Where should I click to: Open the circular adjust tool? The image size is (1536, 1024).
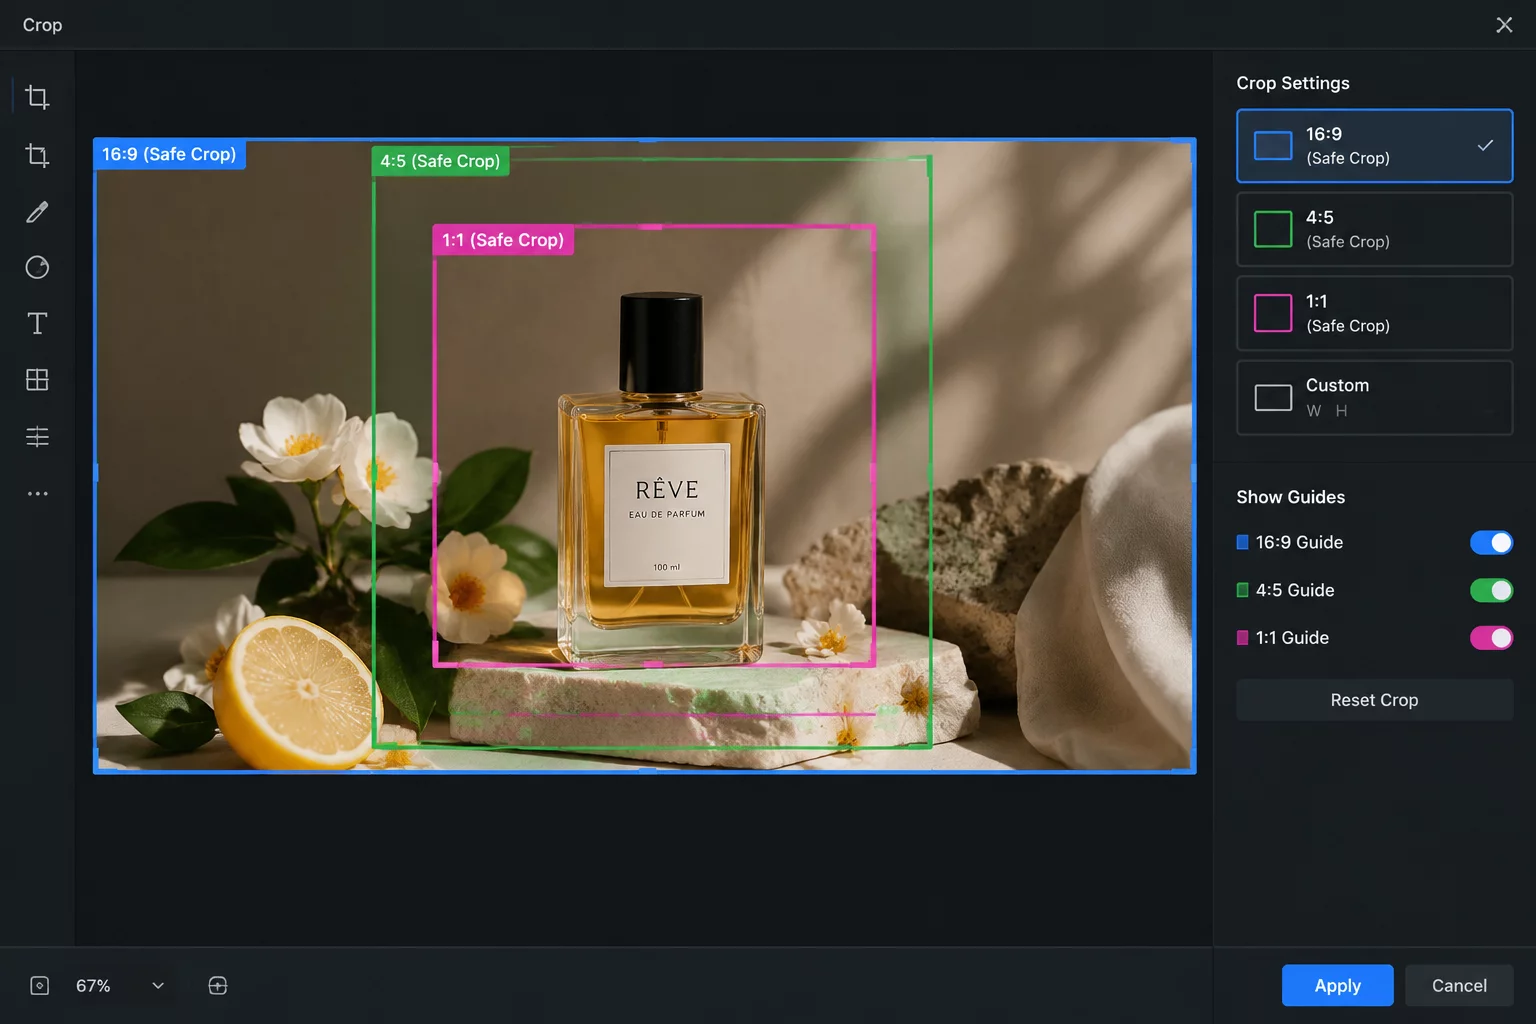coord(37,267)
